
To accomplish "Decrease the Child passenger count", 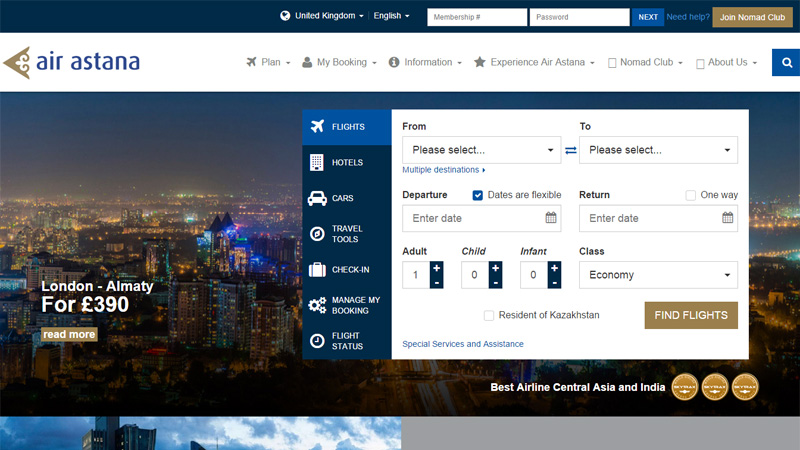I will [x=495, y=282].
